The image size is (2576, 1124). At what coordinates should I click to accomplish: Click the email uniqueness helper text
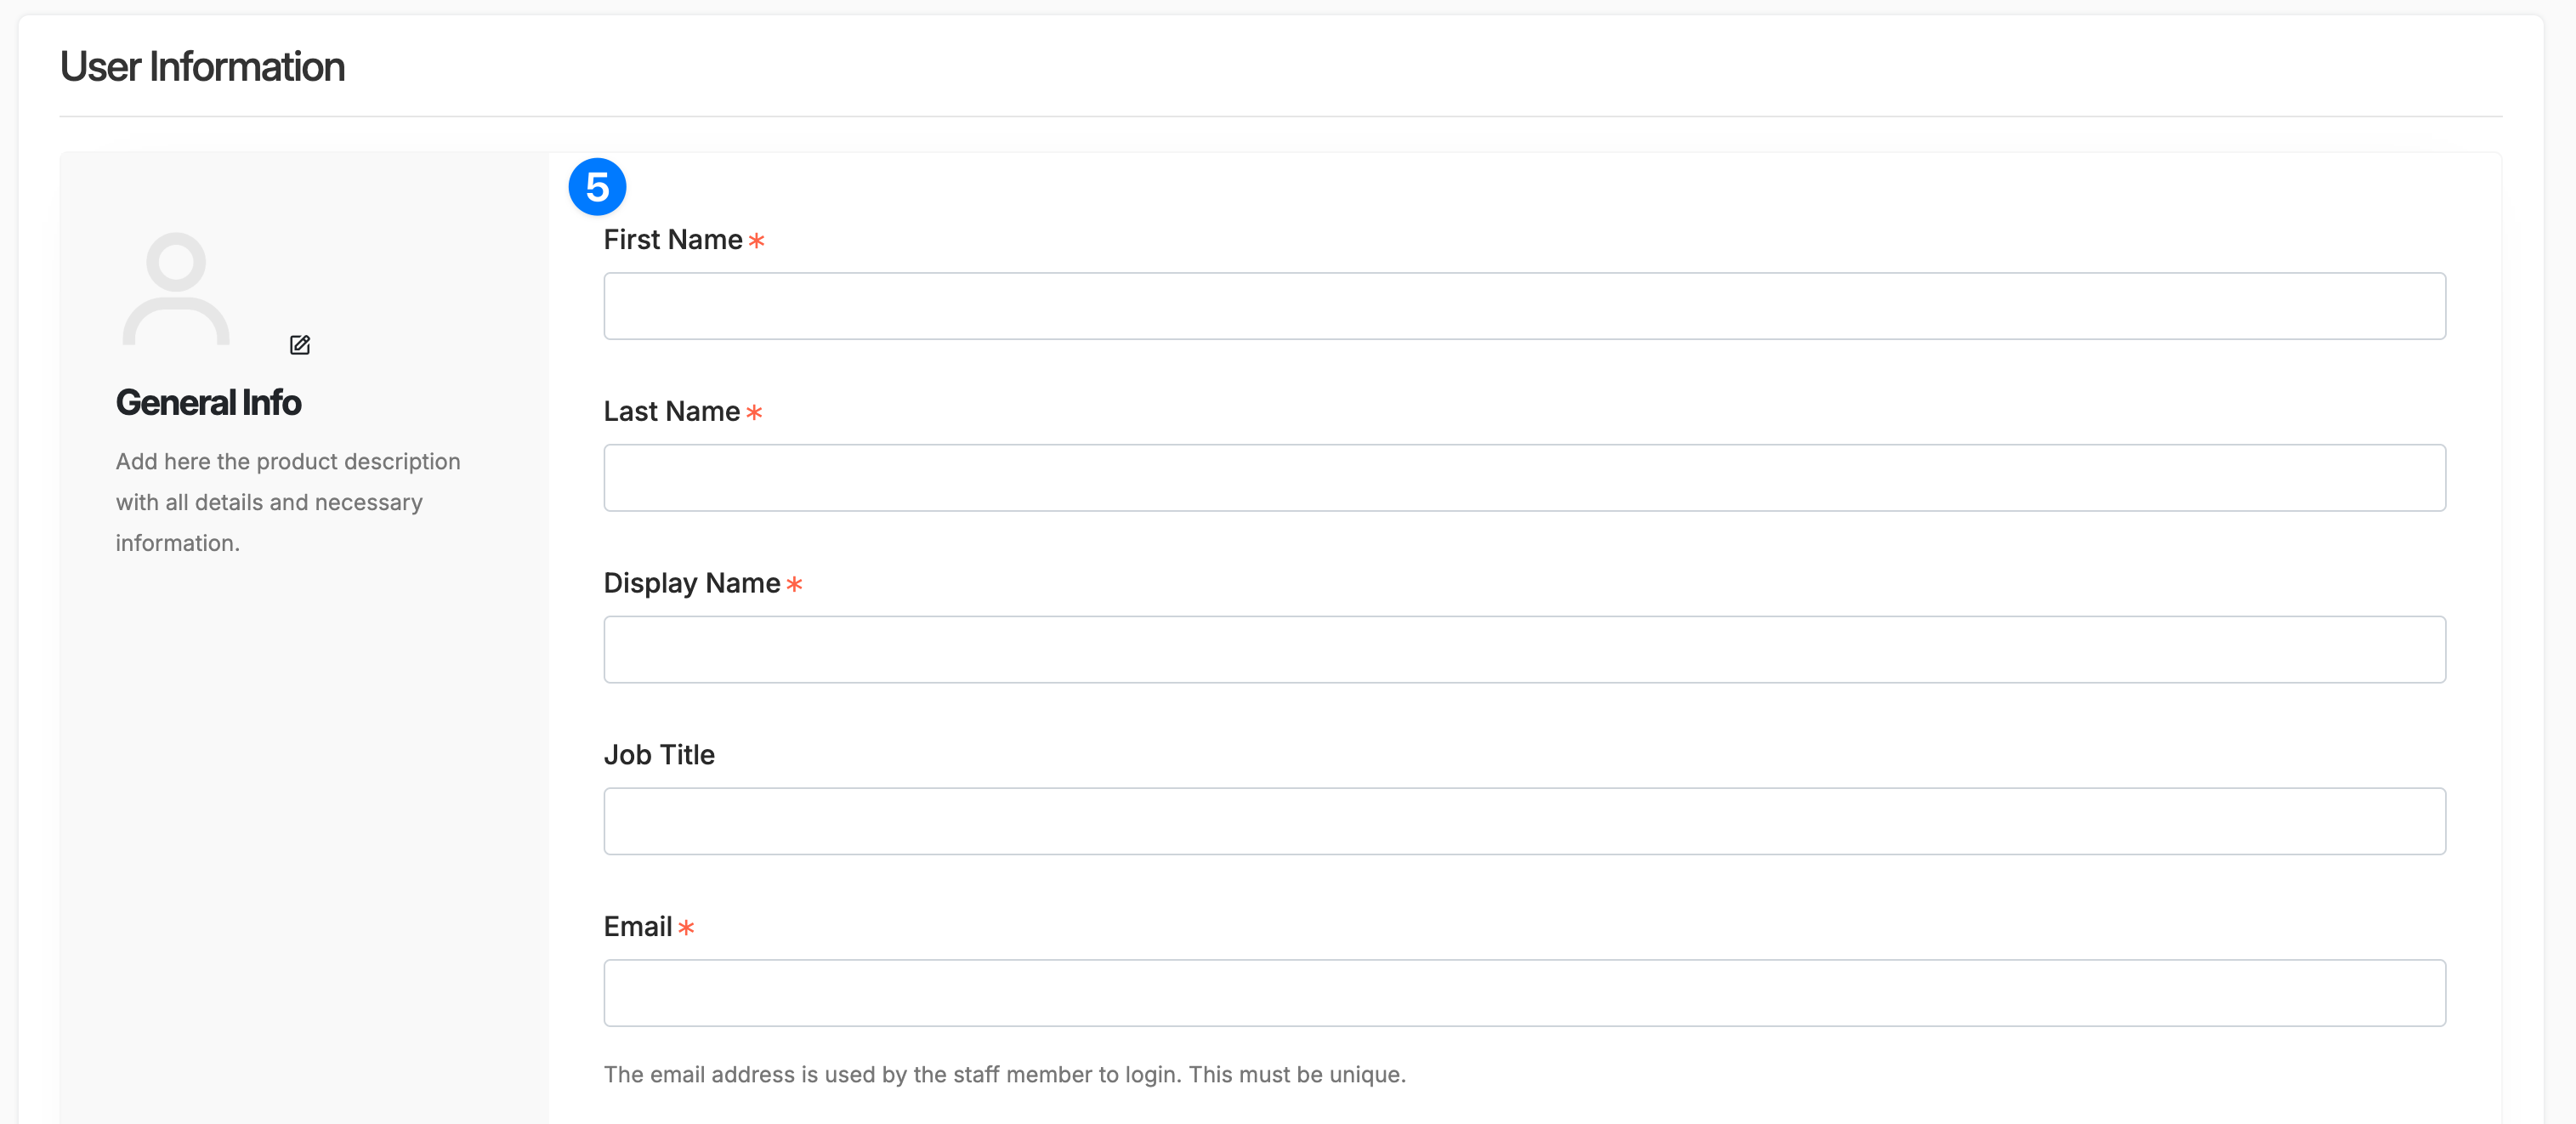point(1004,1075)
